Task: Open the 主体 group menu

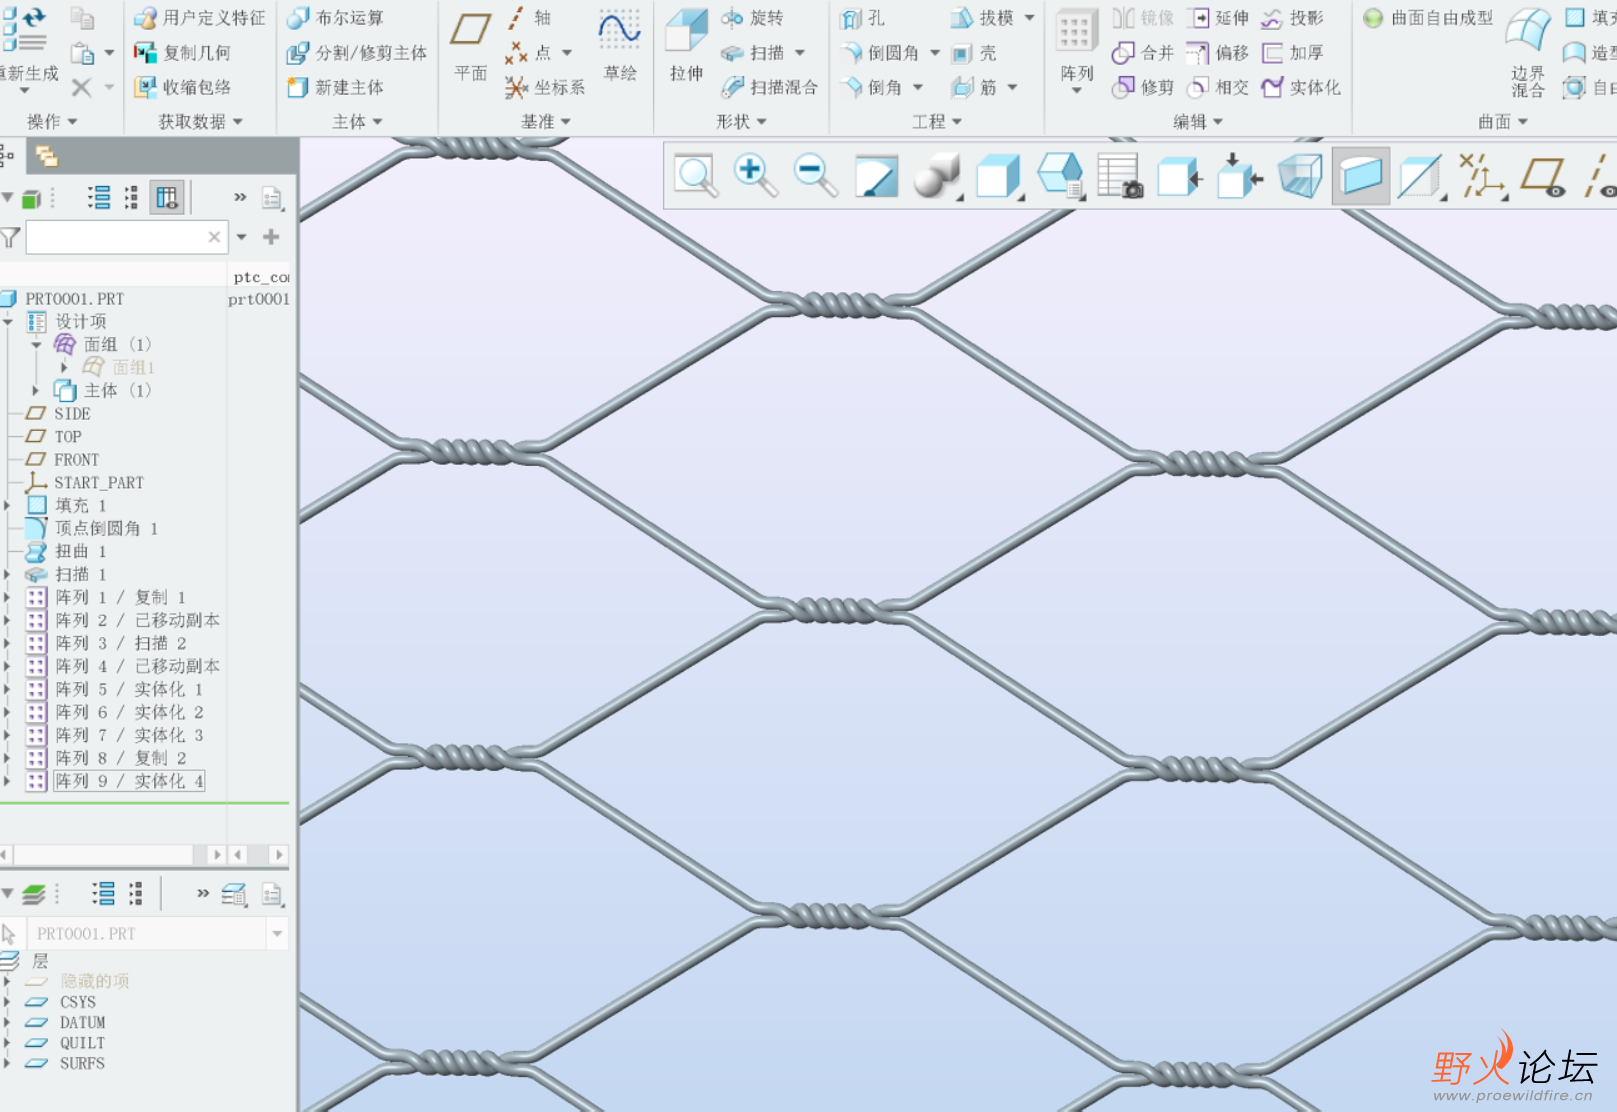Action: click(357, 122)
